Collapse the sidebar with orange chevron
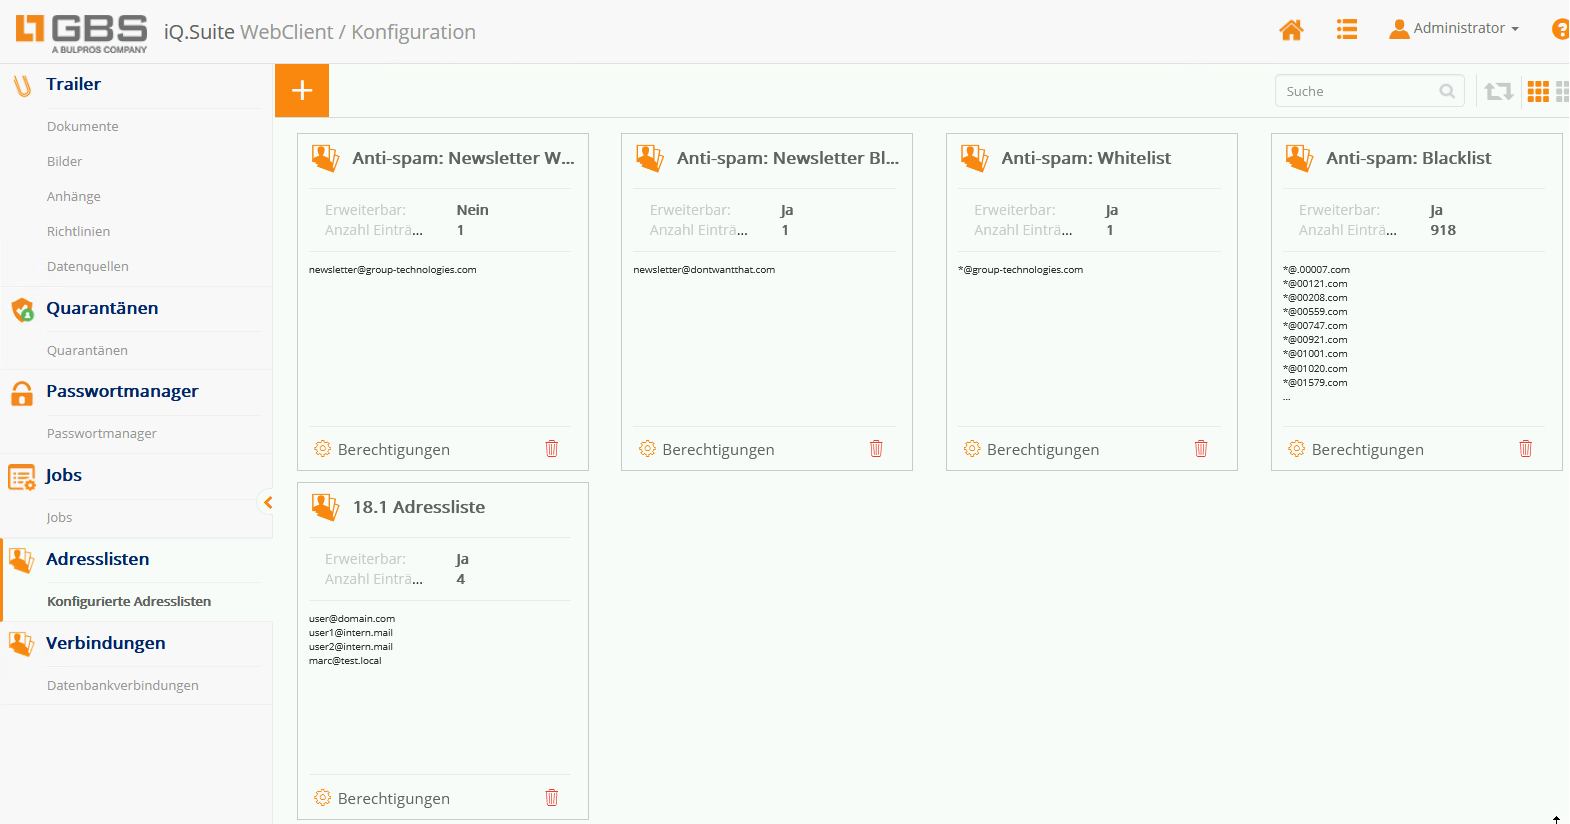The width and height of the screenshot is (1570, 824). pos(267,502)
